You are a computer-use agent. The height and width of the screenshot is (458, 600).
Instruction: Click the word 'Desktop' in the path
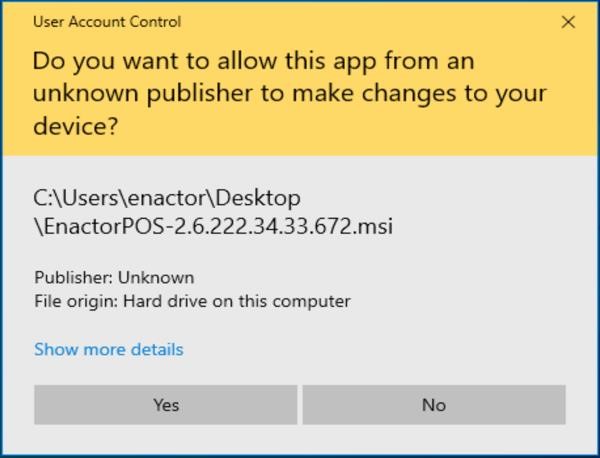click(260, 198)
